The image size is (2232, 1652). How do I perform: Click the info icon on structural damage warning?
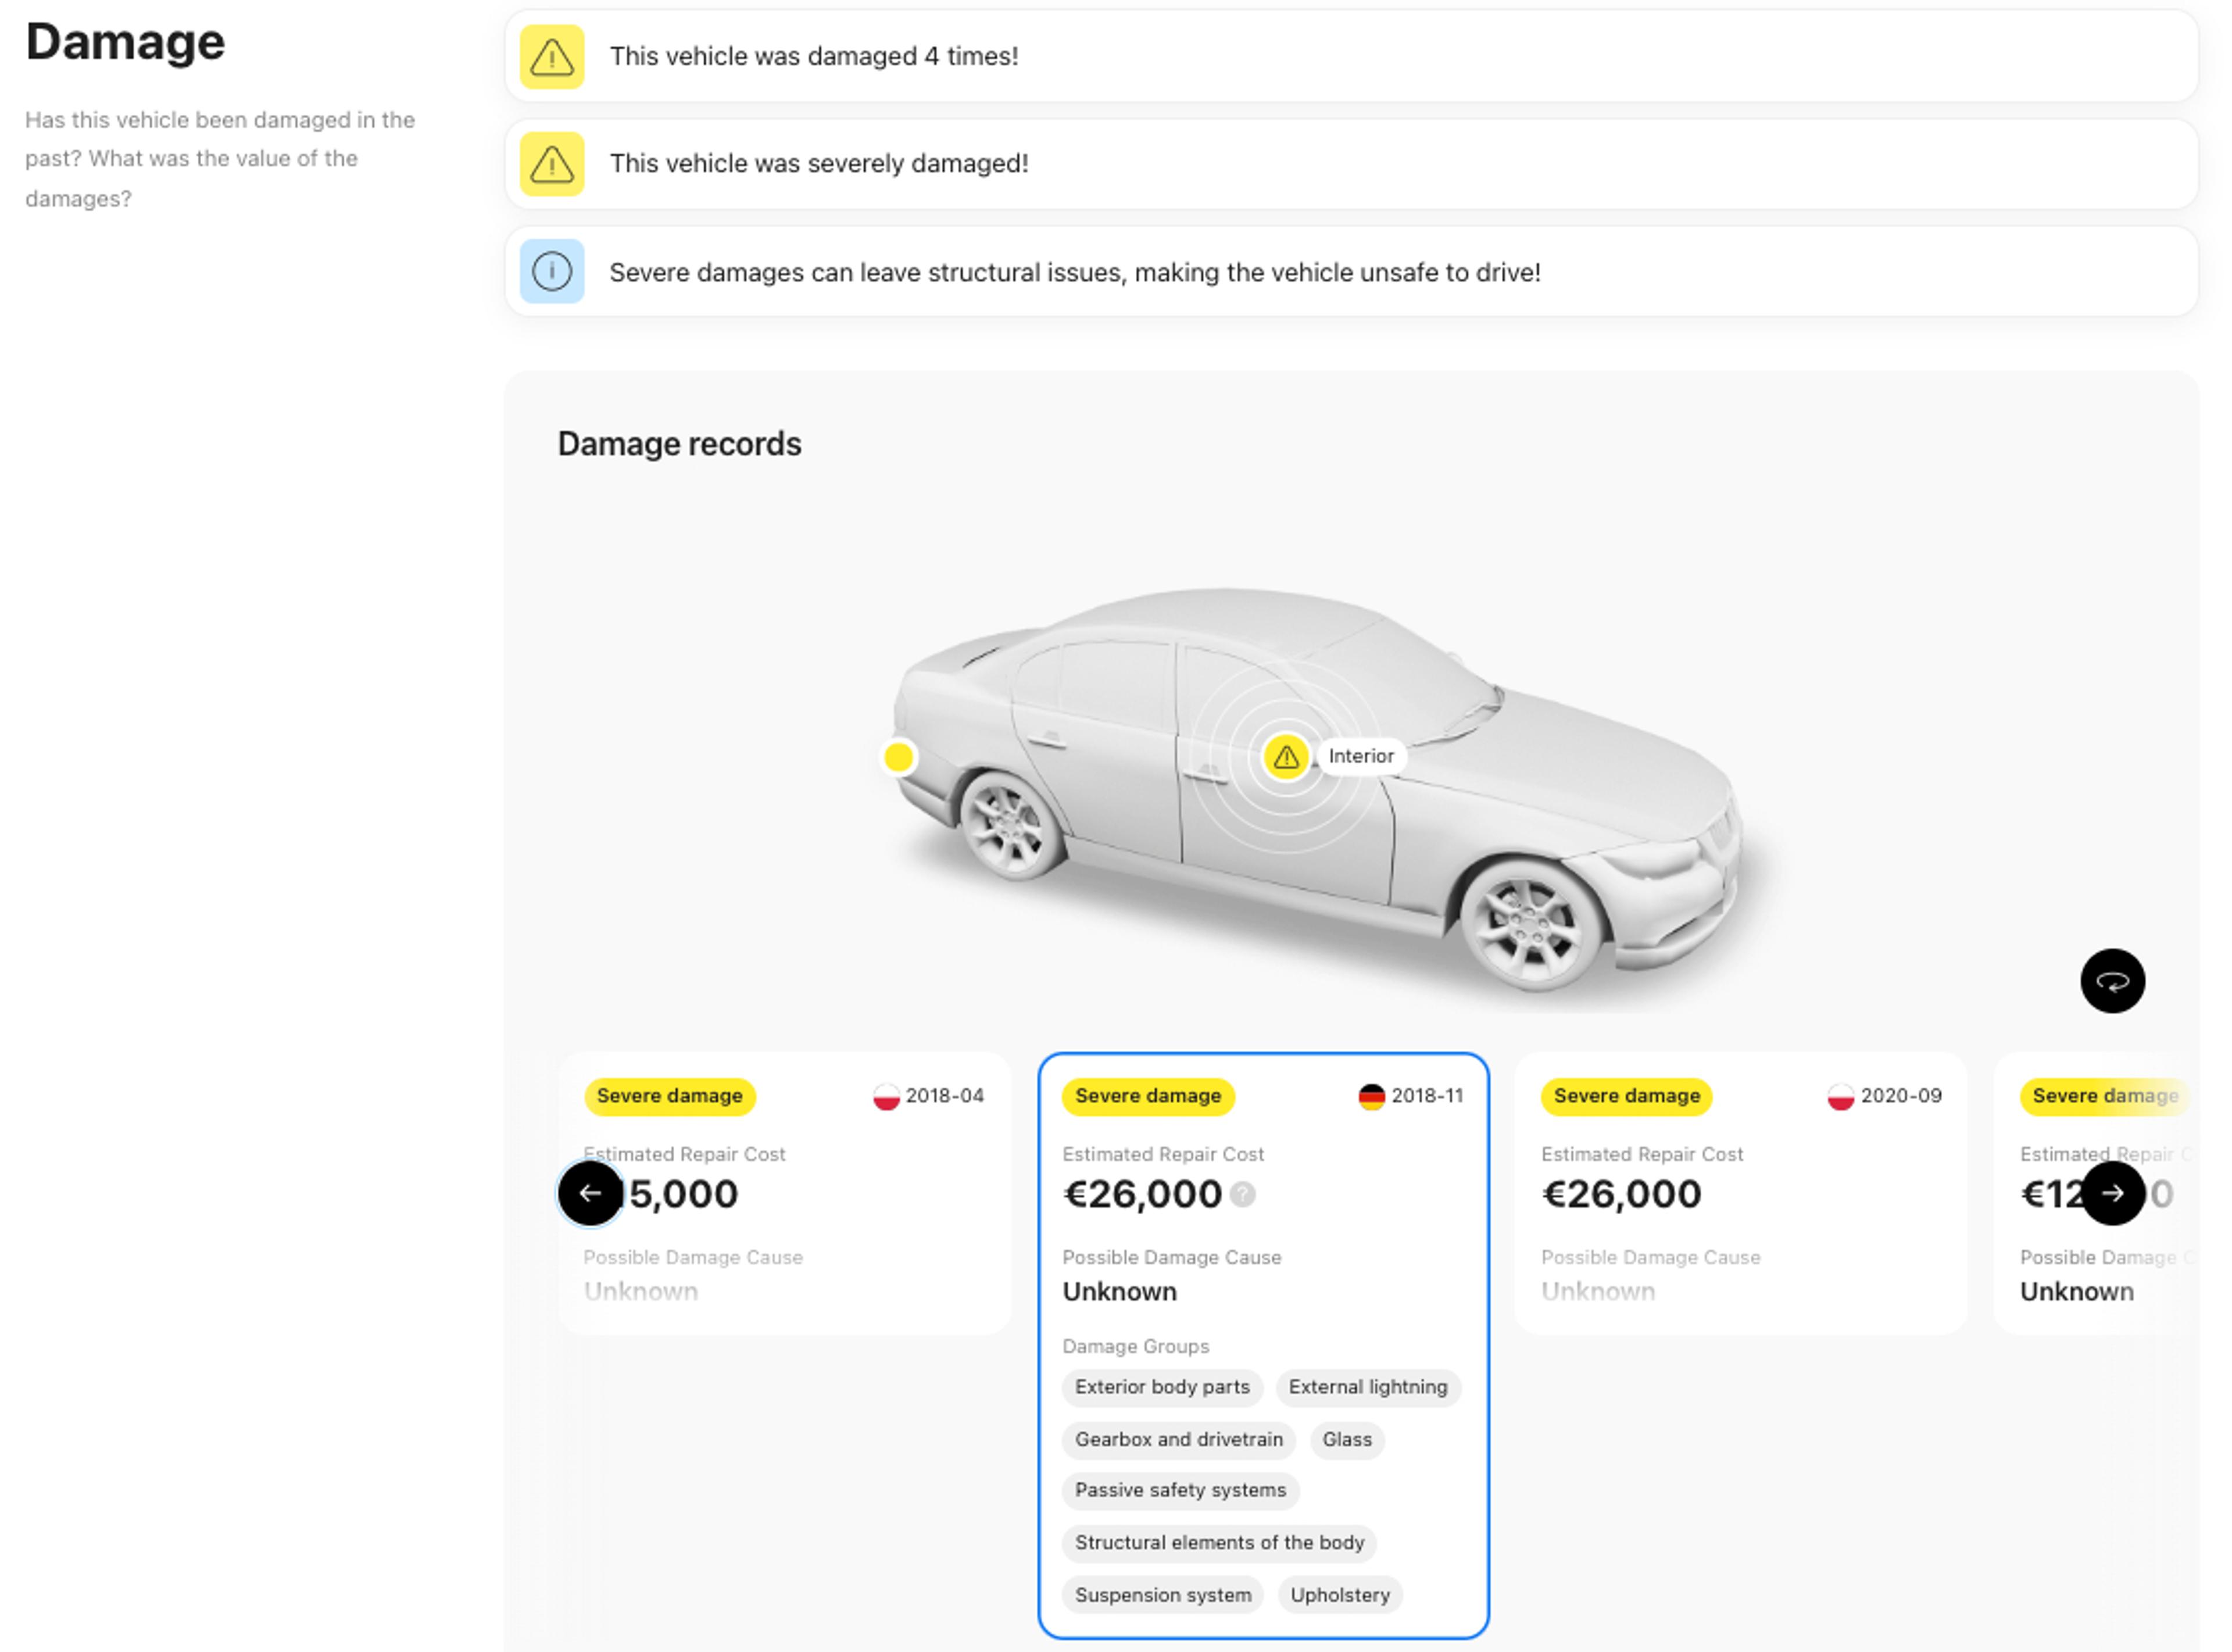pos(552,273)
